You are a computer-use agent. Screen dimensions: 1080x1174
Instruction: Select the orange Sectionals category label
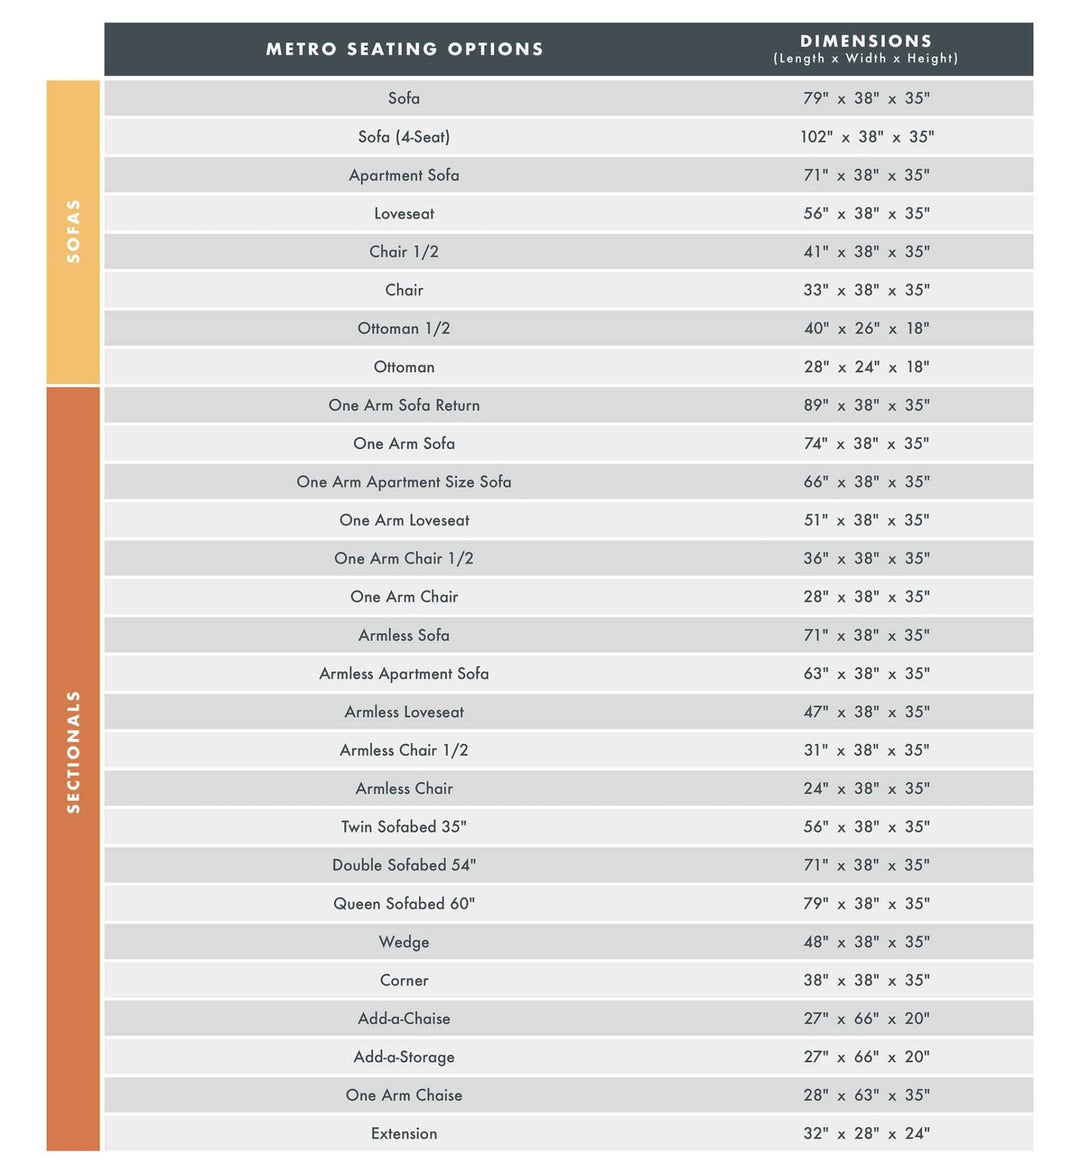pos(73,751)
